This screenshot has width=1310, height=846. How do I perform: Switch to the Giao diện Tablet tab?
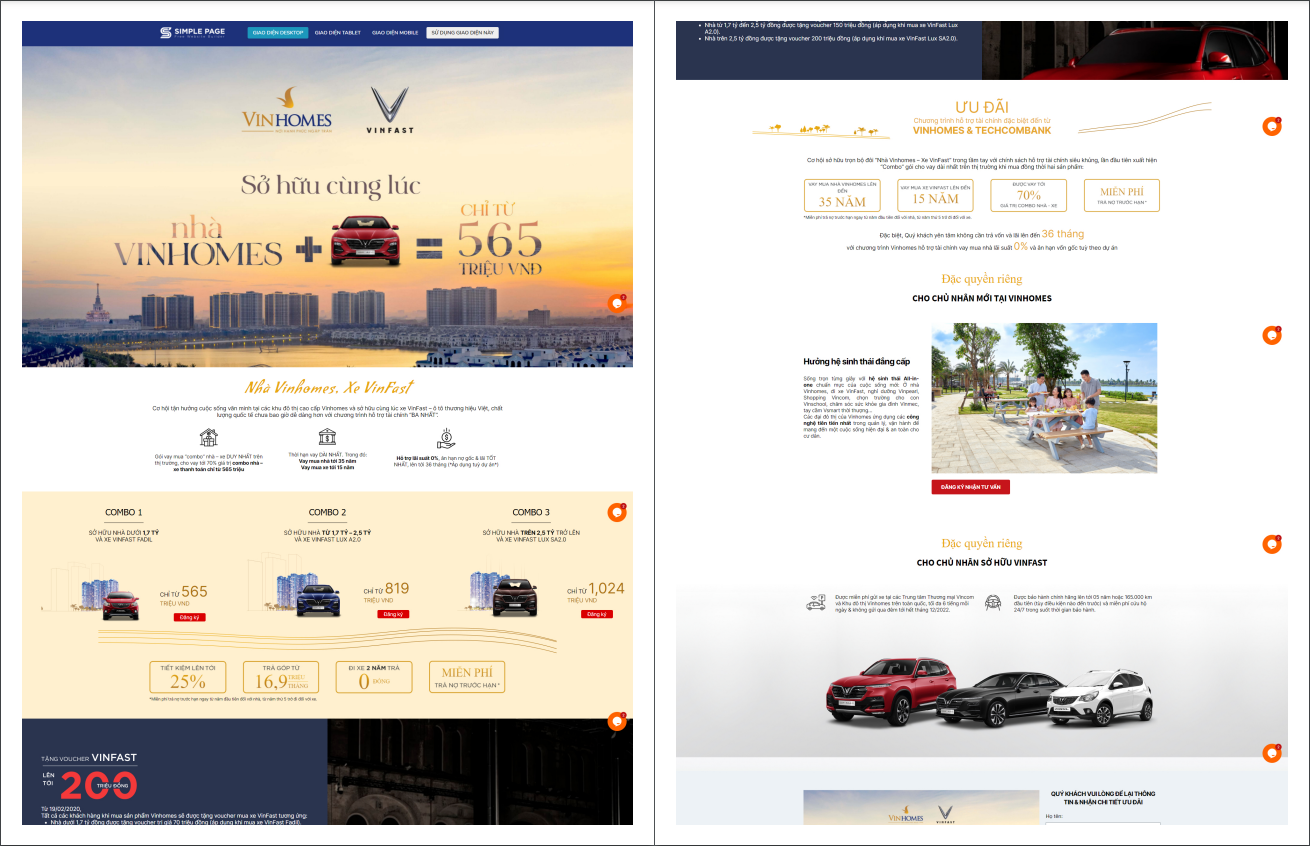click(337, 33)
